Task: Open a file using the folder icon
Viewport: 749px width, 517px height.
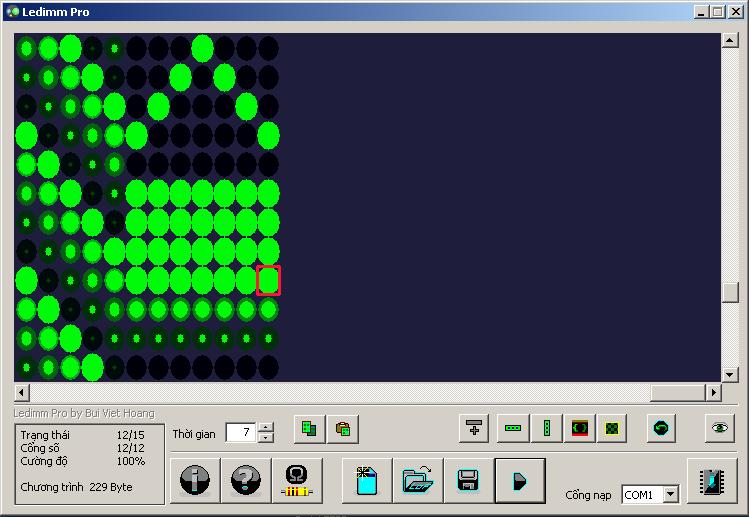Action: (x=418, y=481)
